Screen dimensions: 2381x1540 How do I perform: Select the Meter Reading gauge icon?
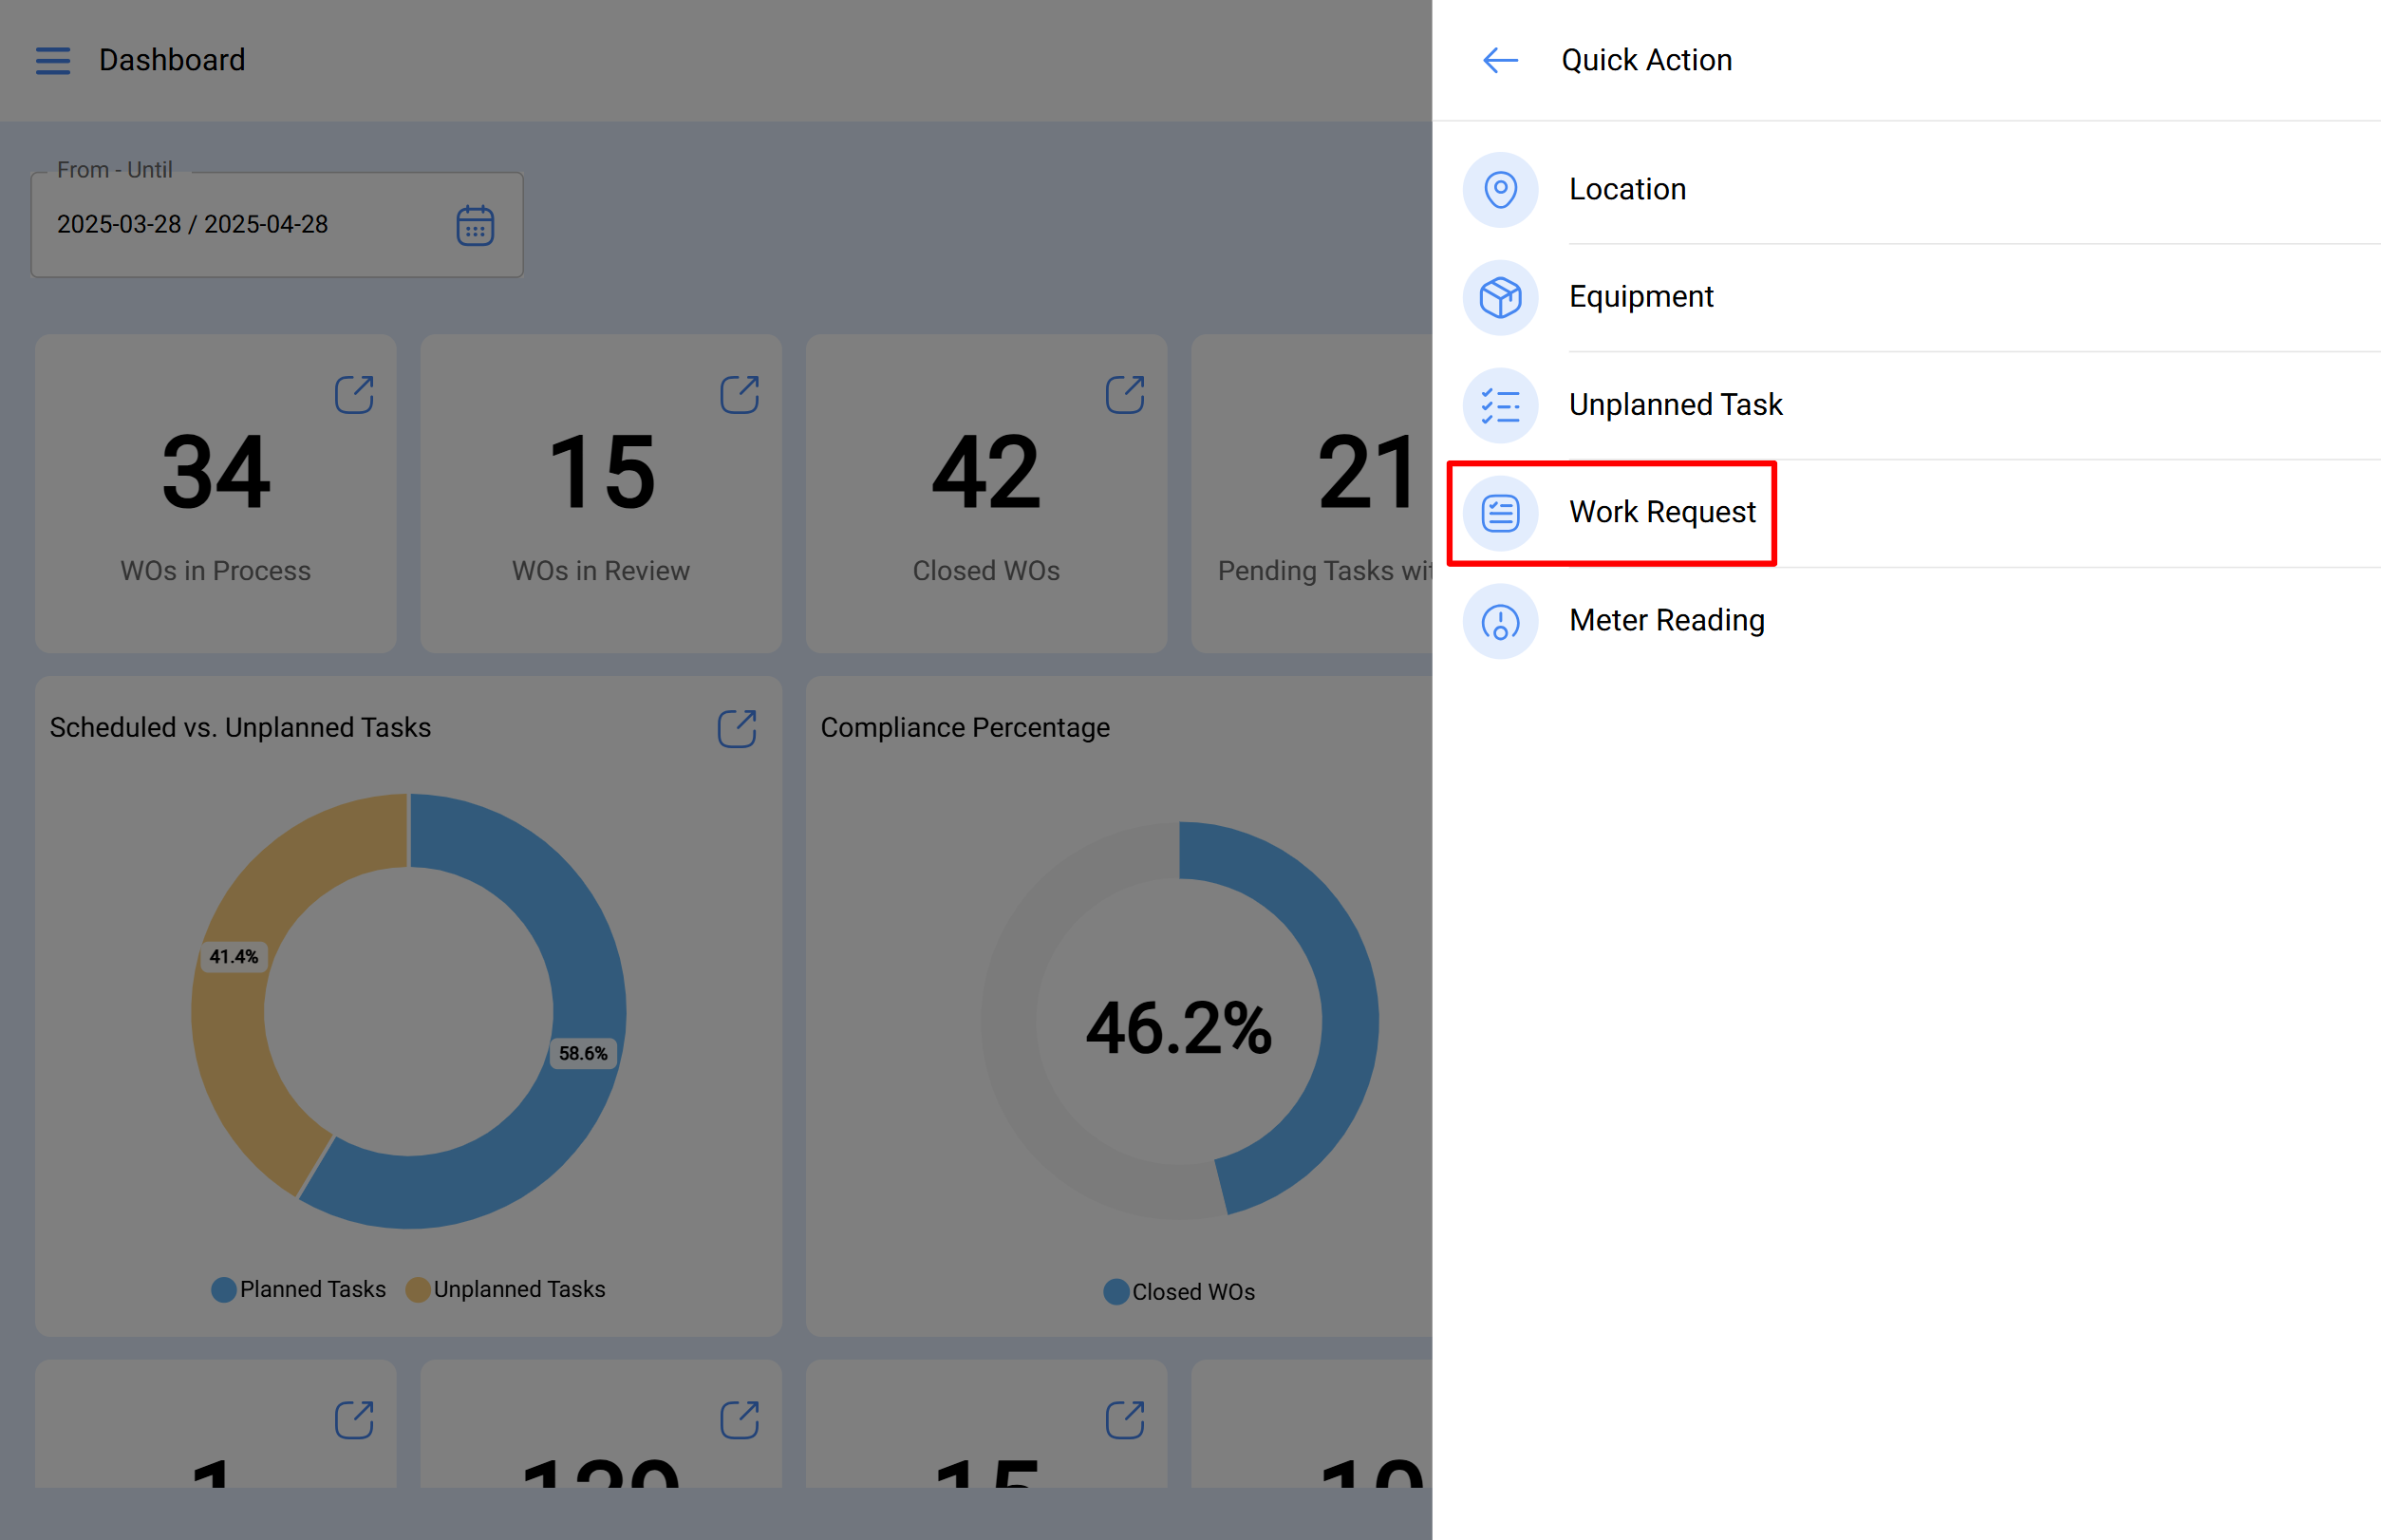click(1500, 621)
